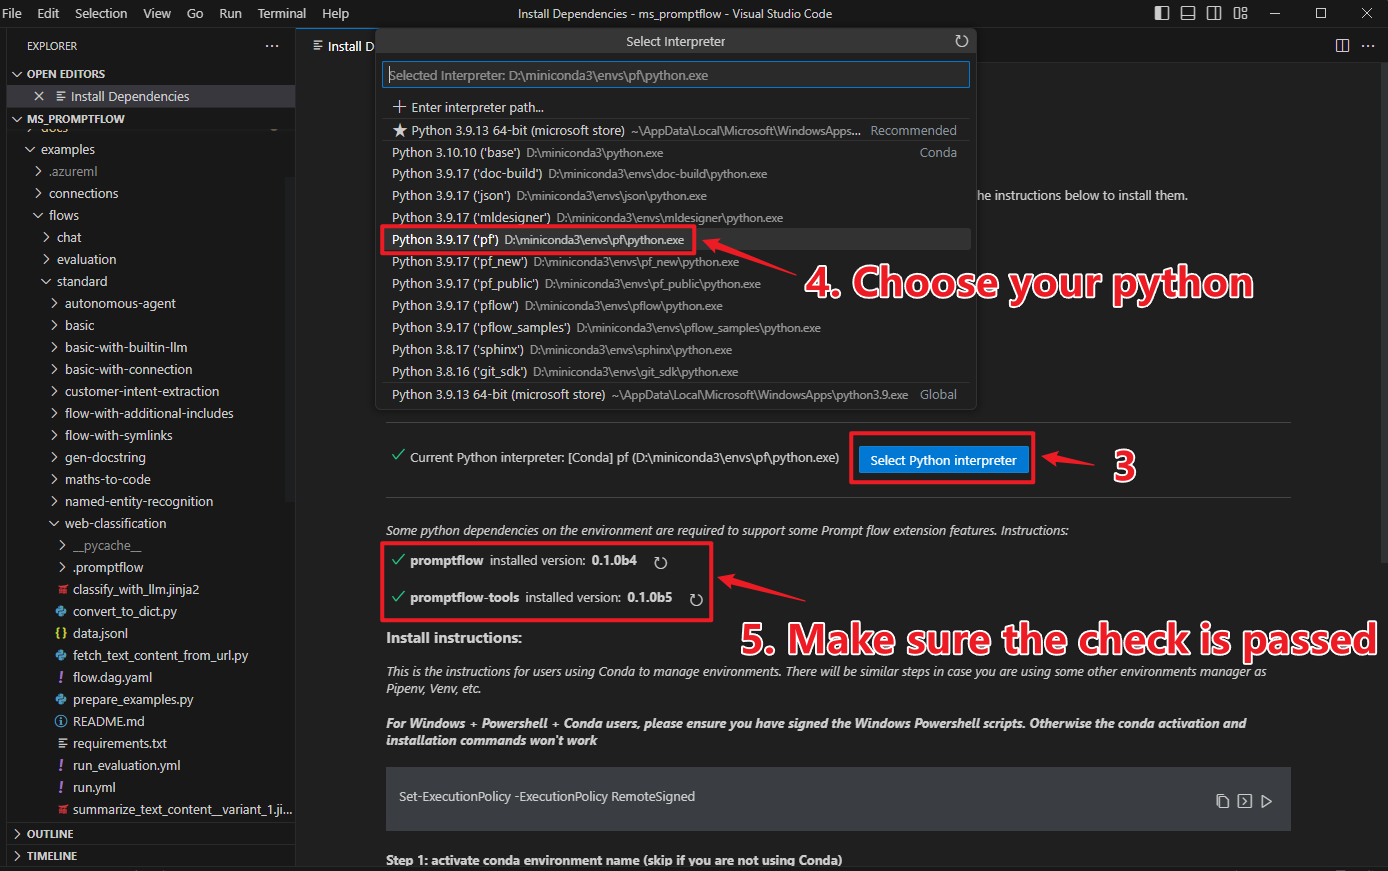Switch to the Install Dependencies tab
Image resolution: width=1388 pixels, height=871 pixels.
point(345,45)
